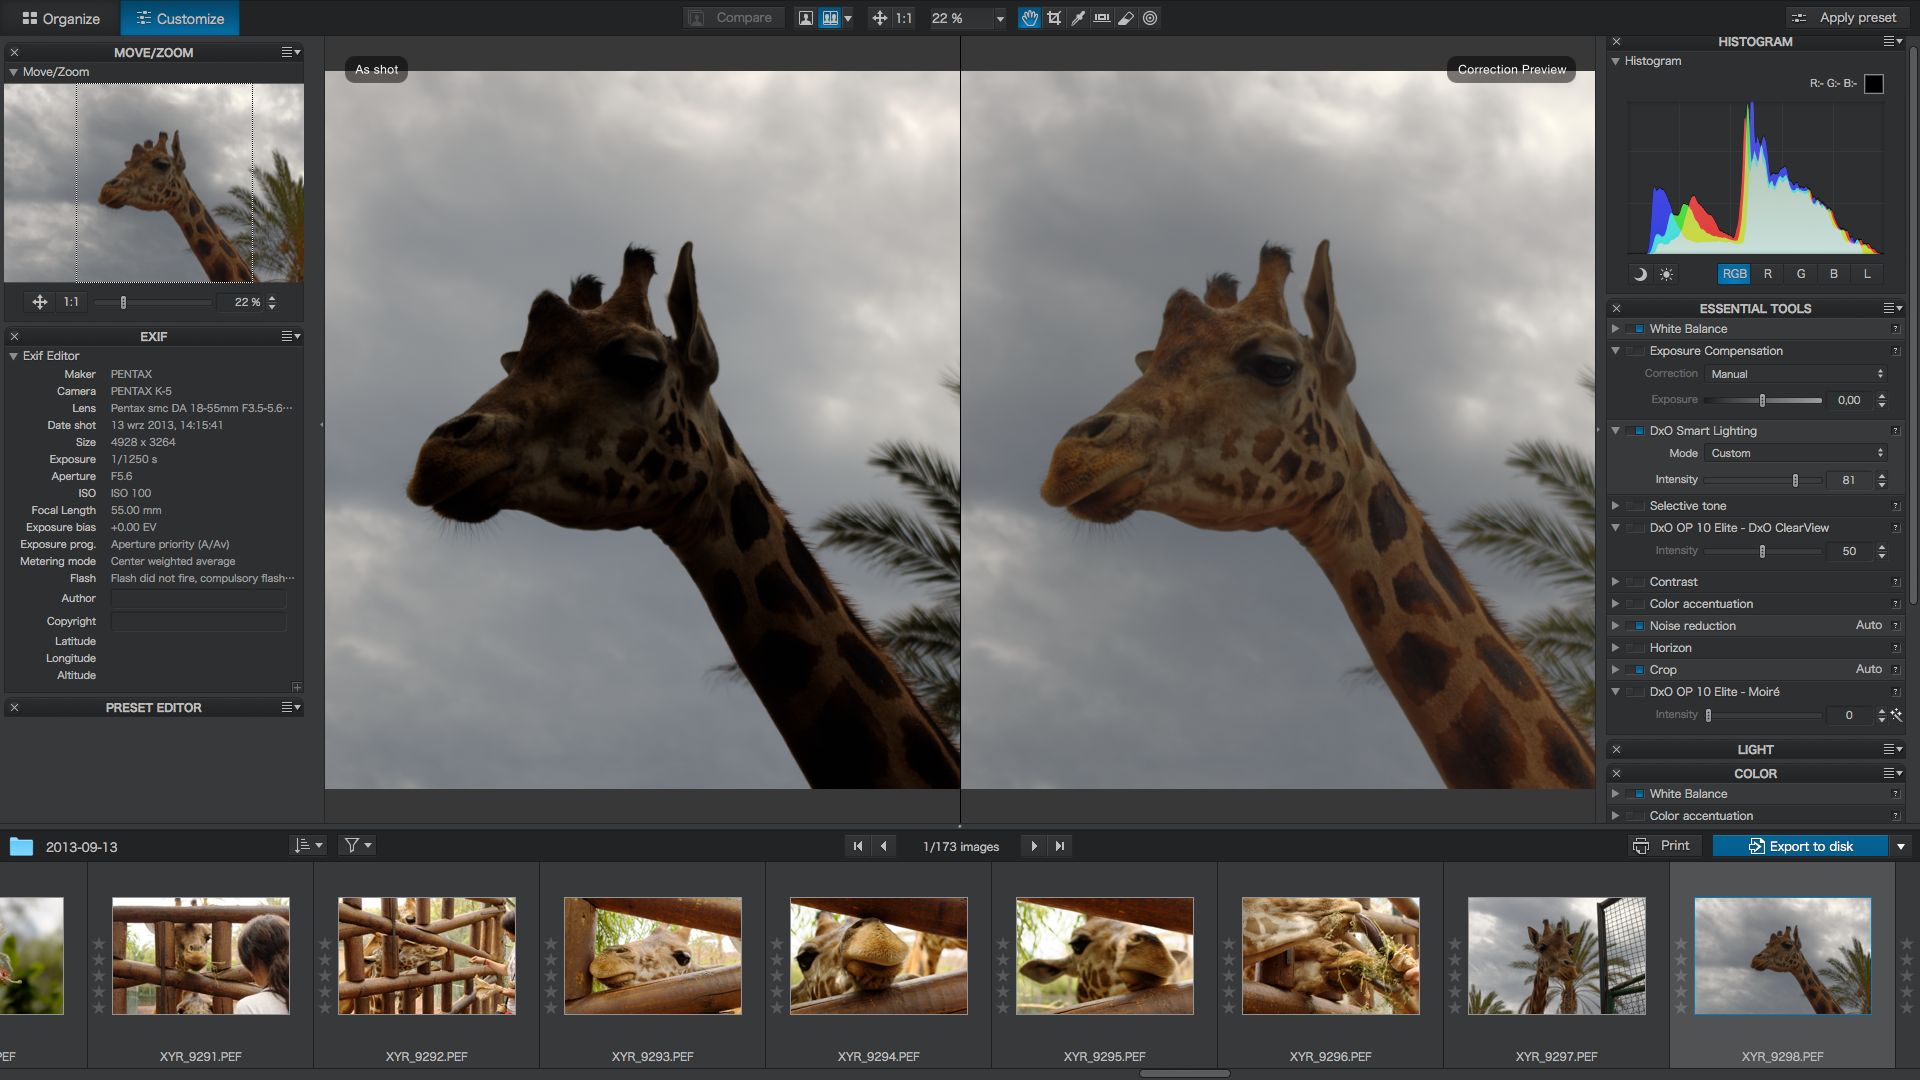Open the Correction mode Manual dropdown
Image resolution: width=1920 pixels, height=1080 pixels.
click(1796, 374)
